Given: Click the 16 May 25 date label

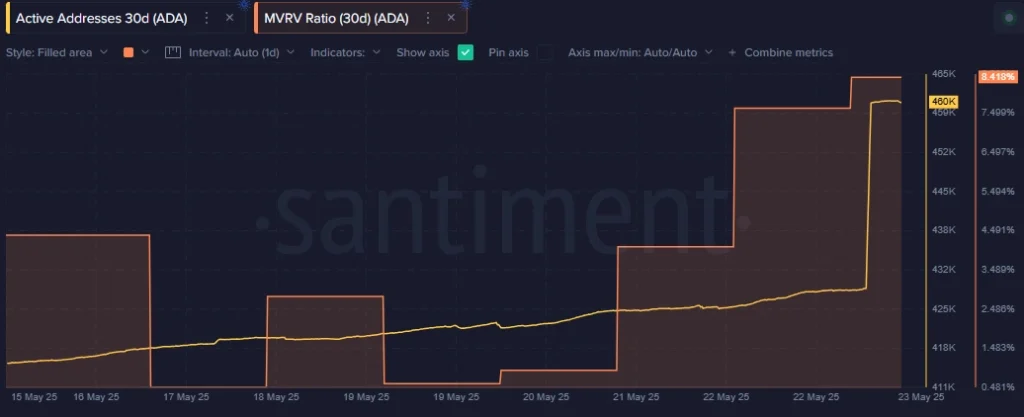Looking at the screenshot, I should click(96, 397).
